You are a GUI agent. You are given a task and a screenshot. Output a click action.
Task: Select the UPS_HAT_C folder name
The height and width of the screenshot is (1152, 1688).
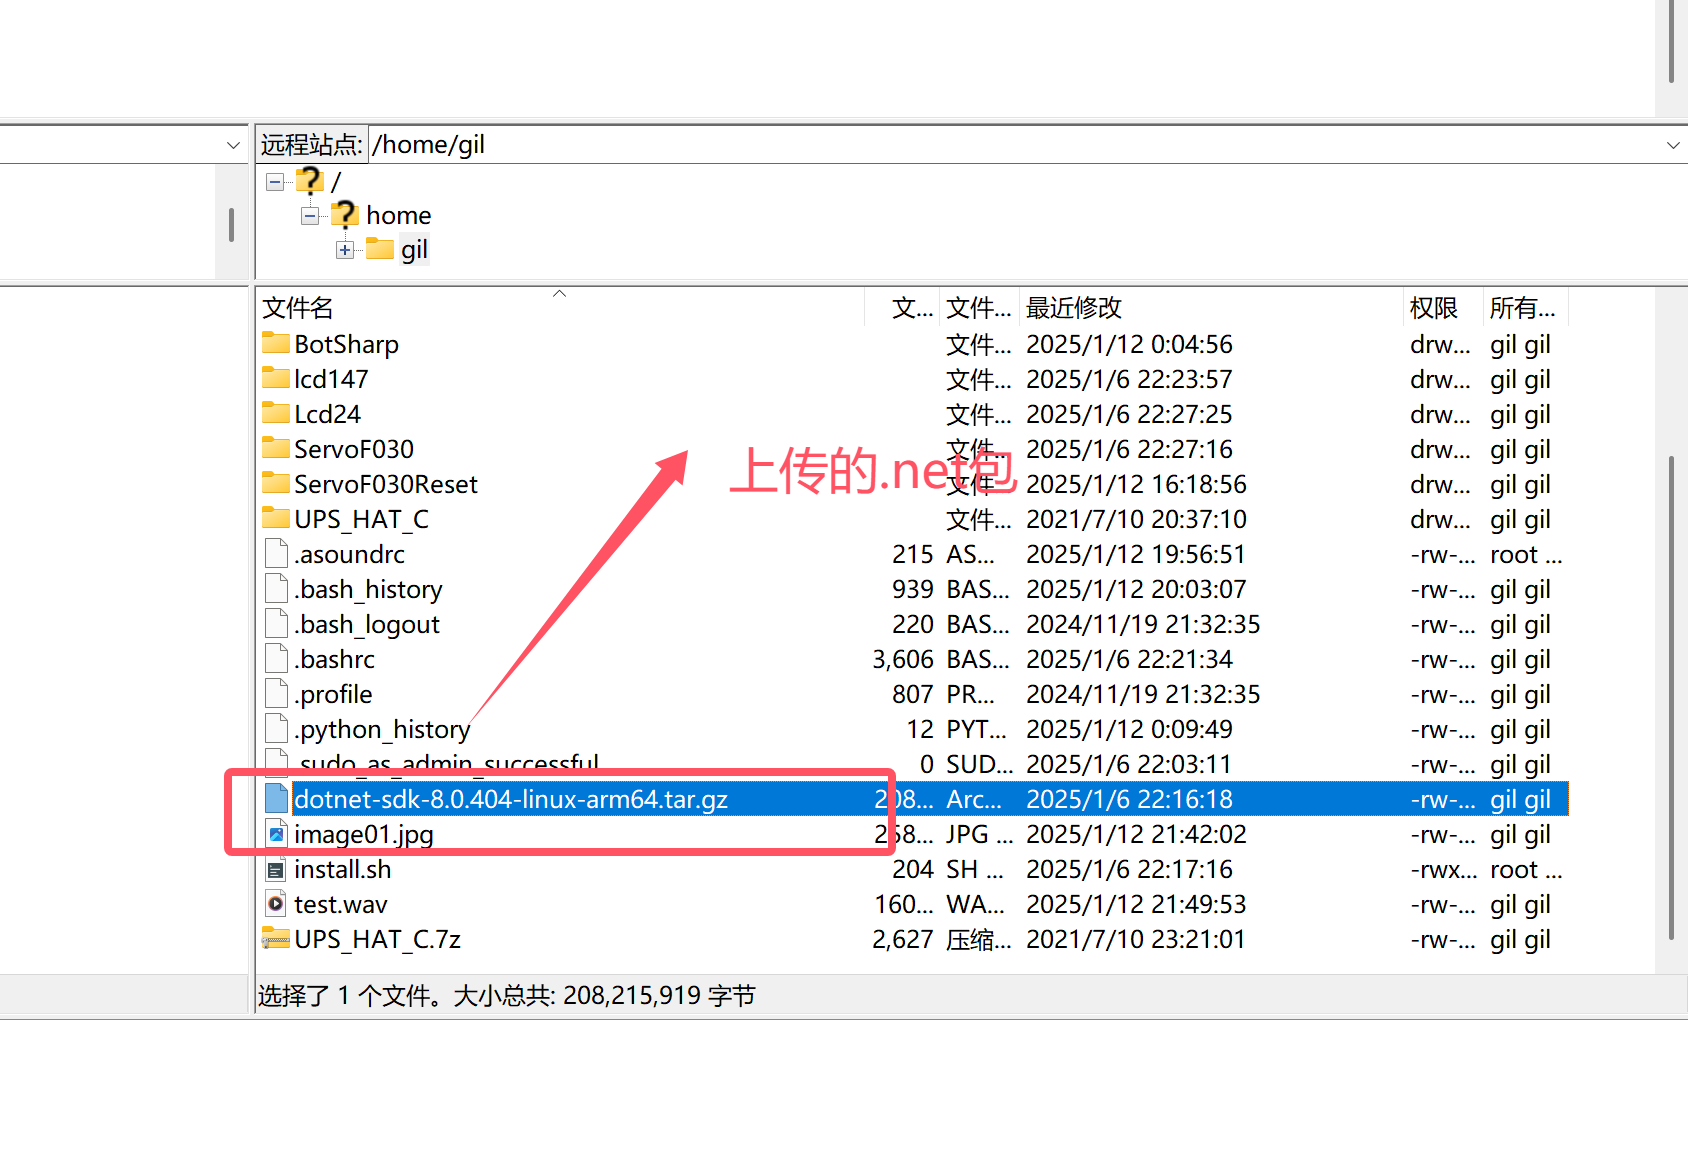click(x=361, y=519)
